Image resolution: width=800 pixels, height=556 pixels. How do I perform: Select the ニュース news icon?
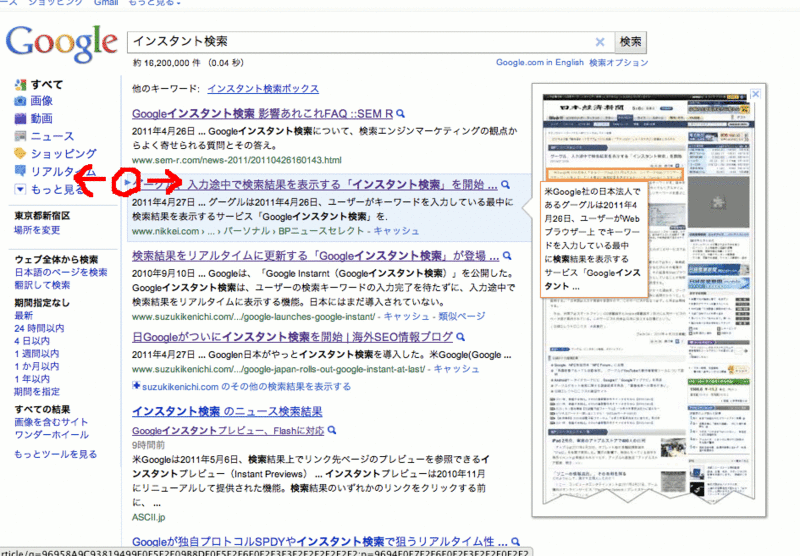pos(20,136)
